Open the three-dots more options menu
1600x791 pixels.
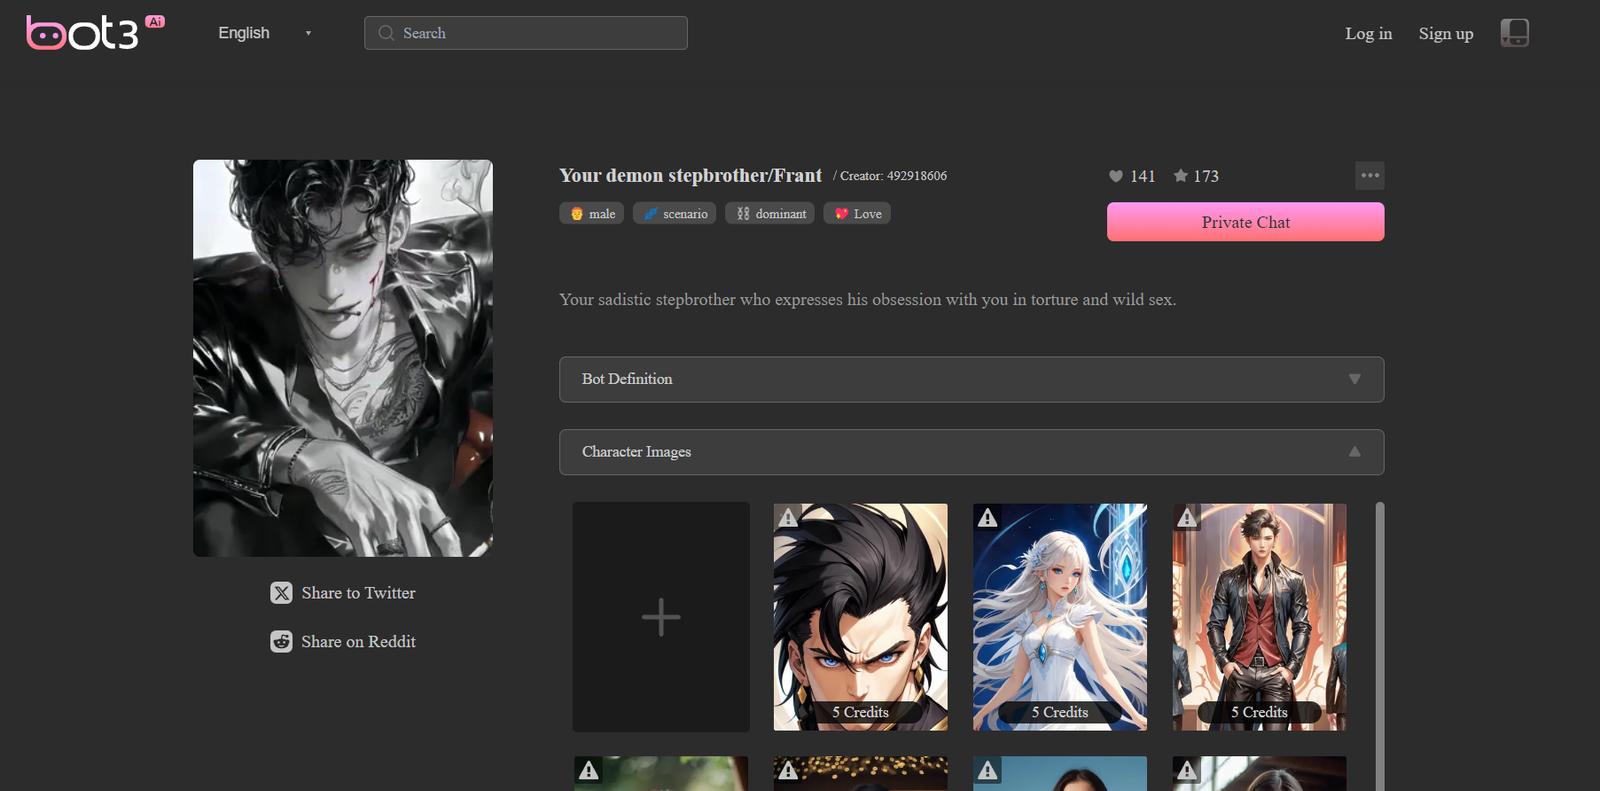(1370, 175)
